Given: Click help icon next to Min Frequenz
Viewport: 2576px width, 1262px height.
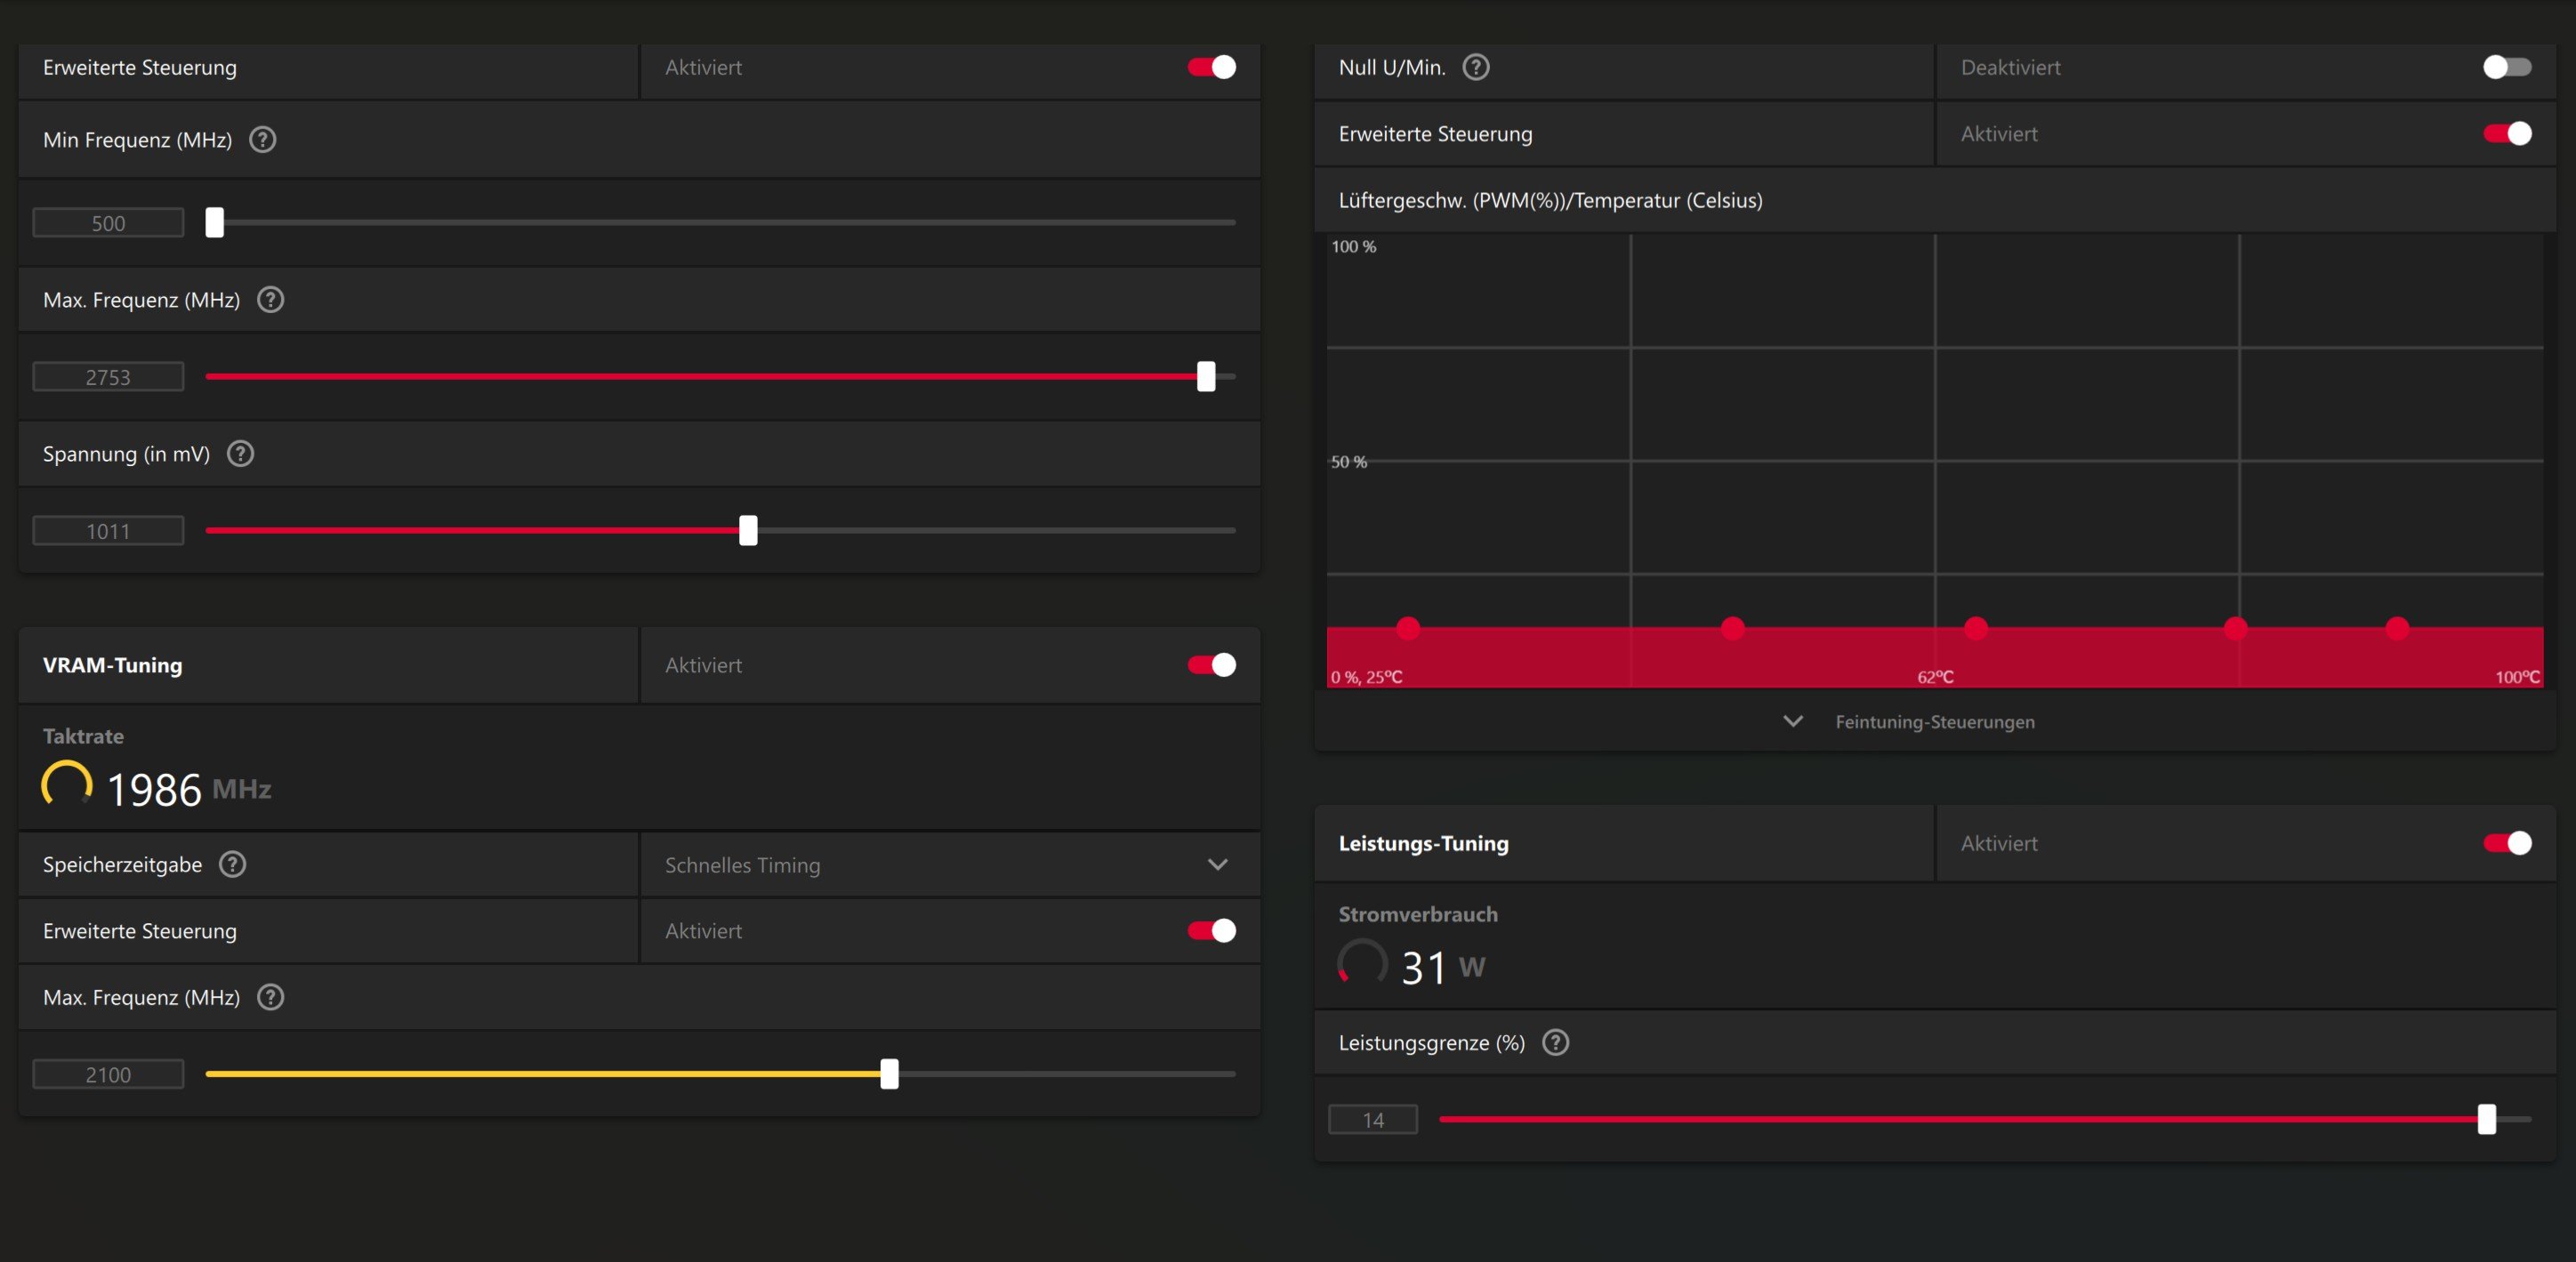Looking at the screenshot, I should 262,140.
